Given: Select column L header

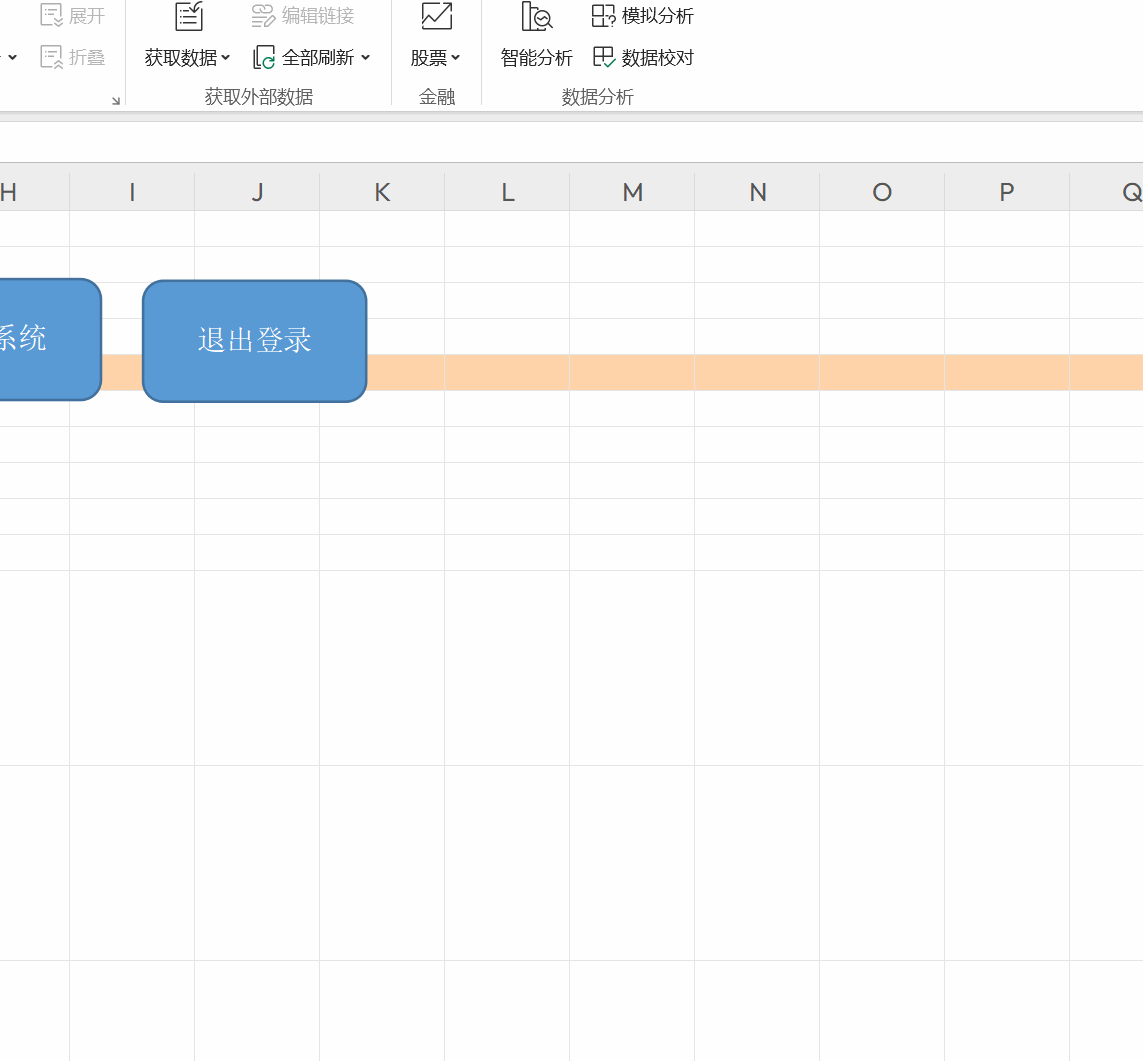Looking at the screenshot, I should tap(507, 192).
